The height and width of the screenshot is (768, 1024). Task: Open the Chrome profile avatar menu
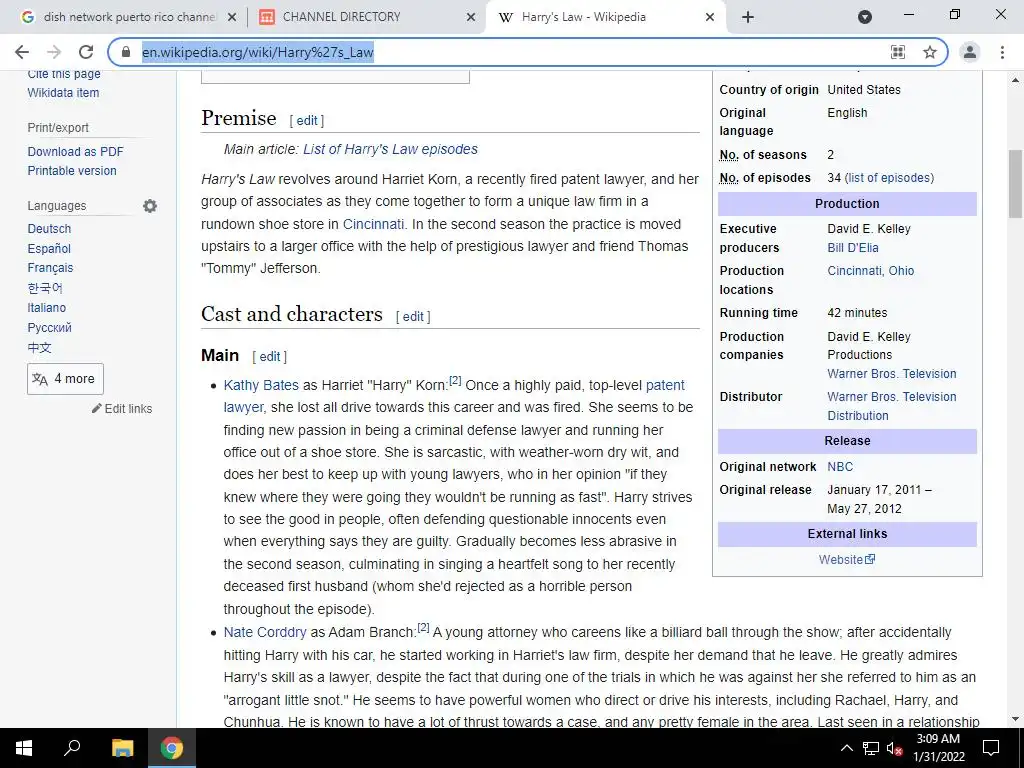970,52
